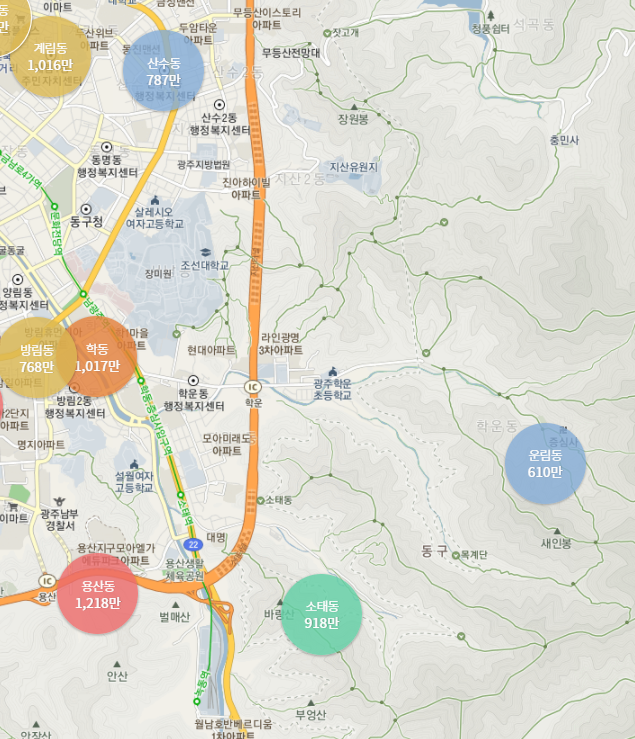Click the 새인봉 mountain peak icon

pyautogui.click(x=557, y=531)
